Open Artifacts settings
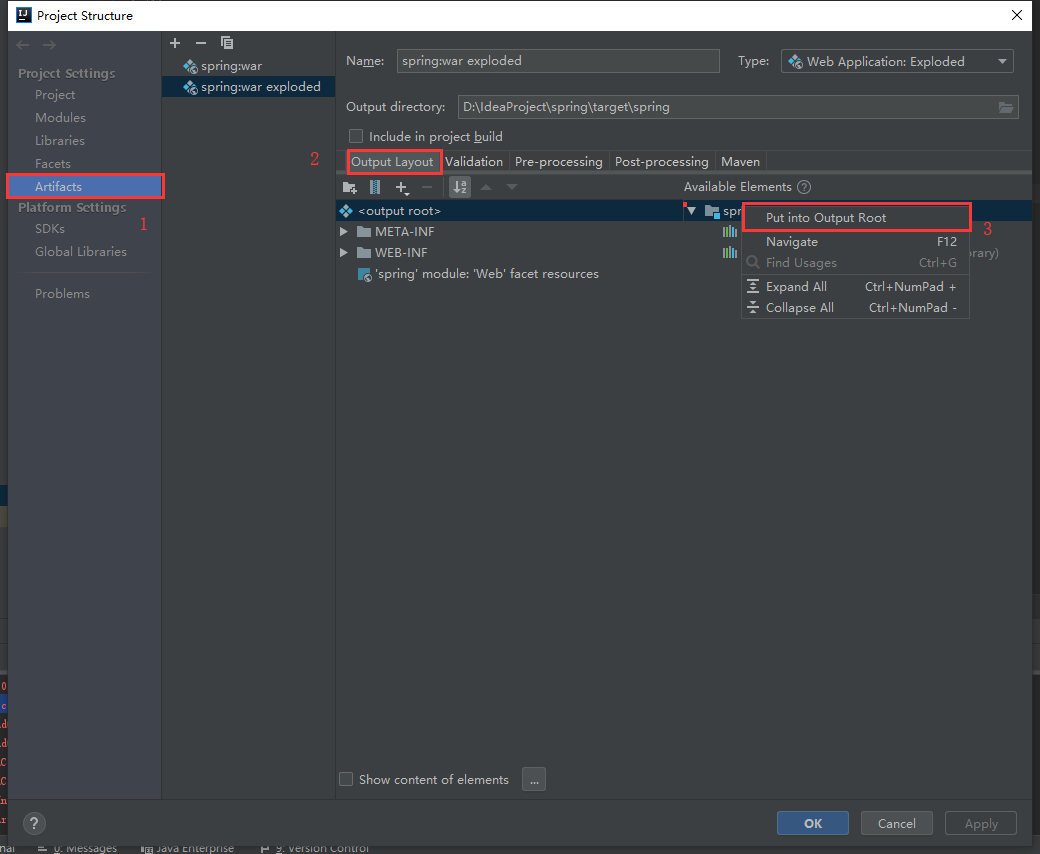This screenshot has height=854, width=1040. [x=85, y=186]
